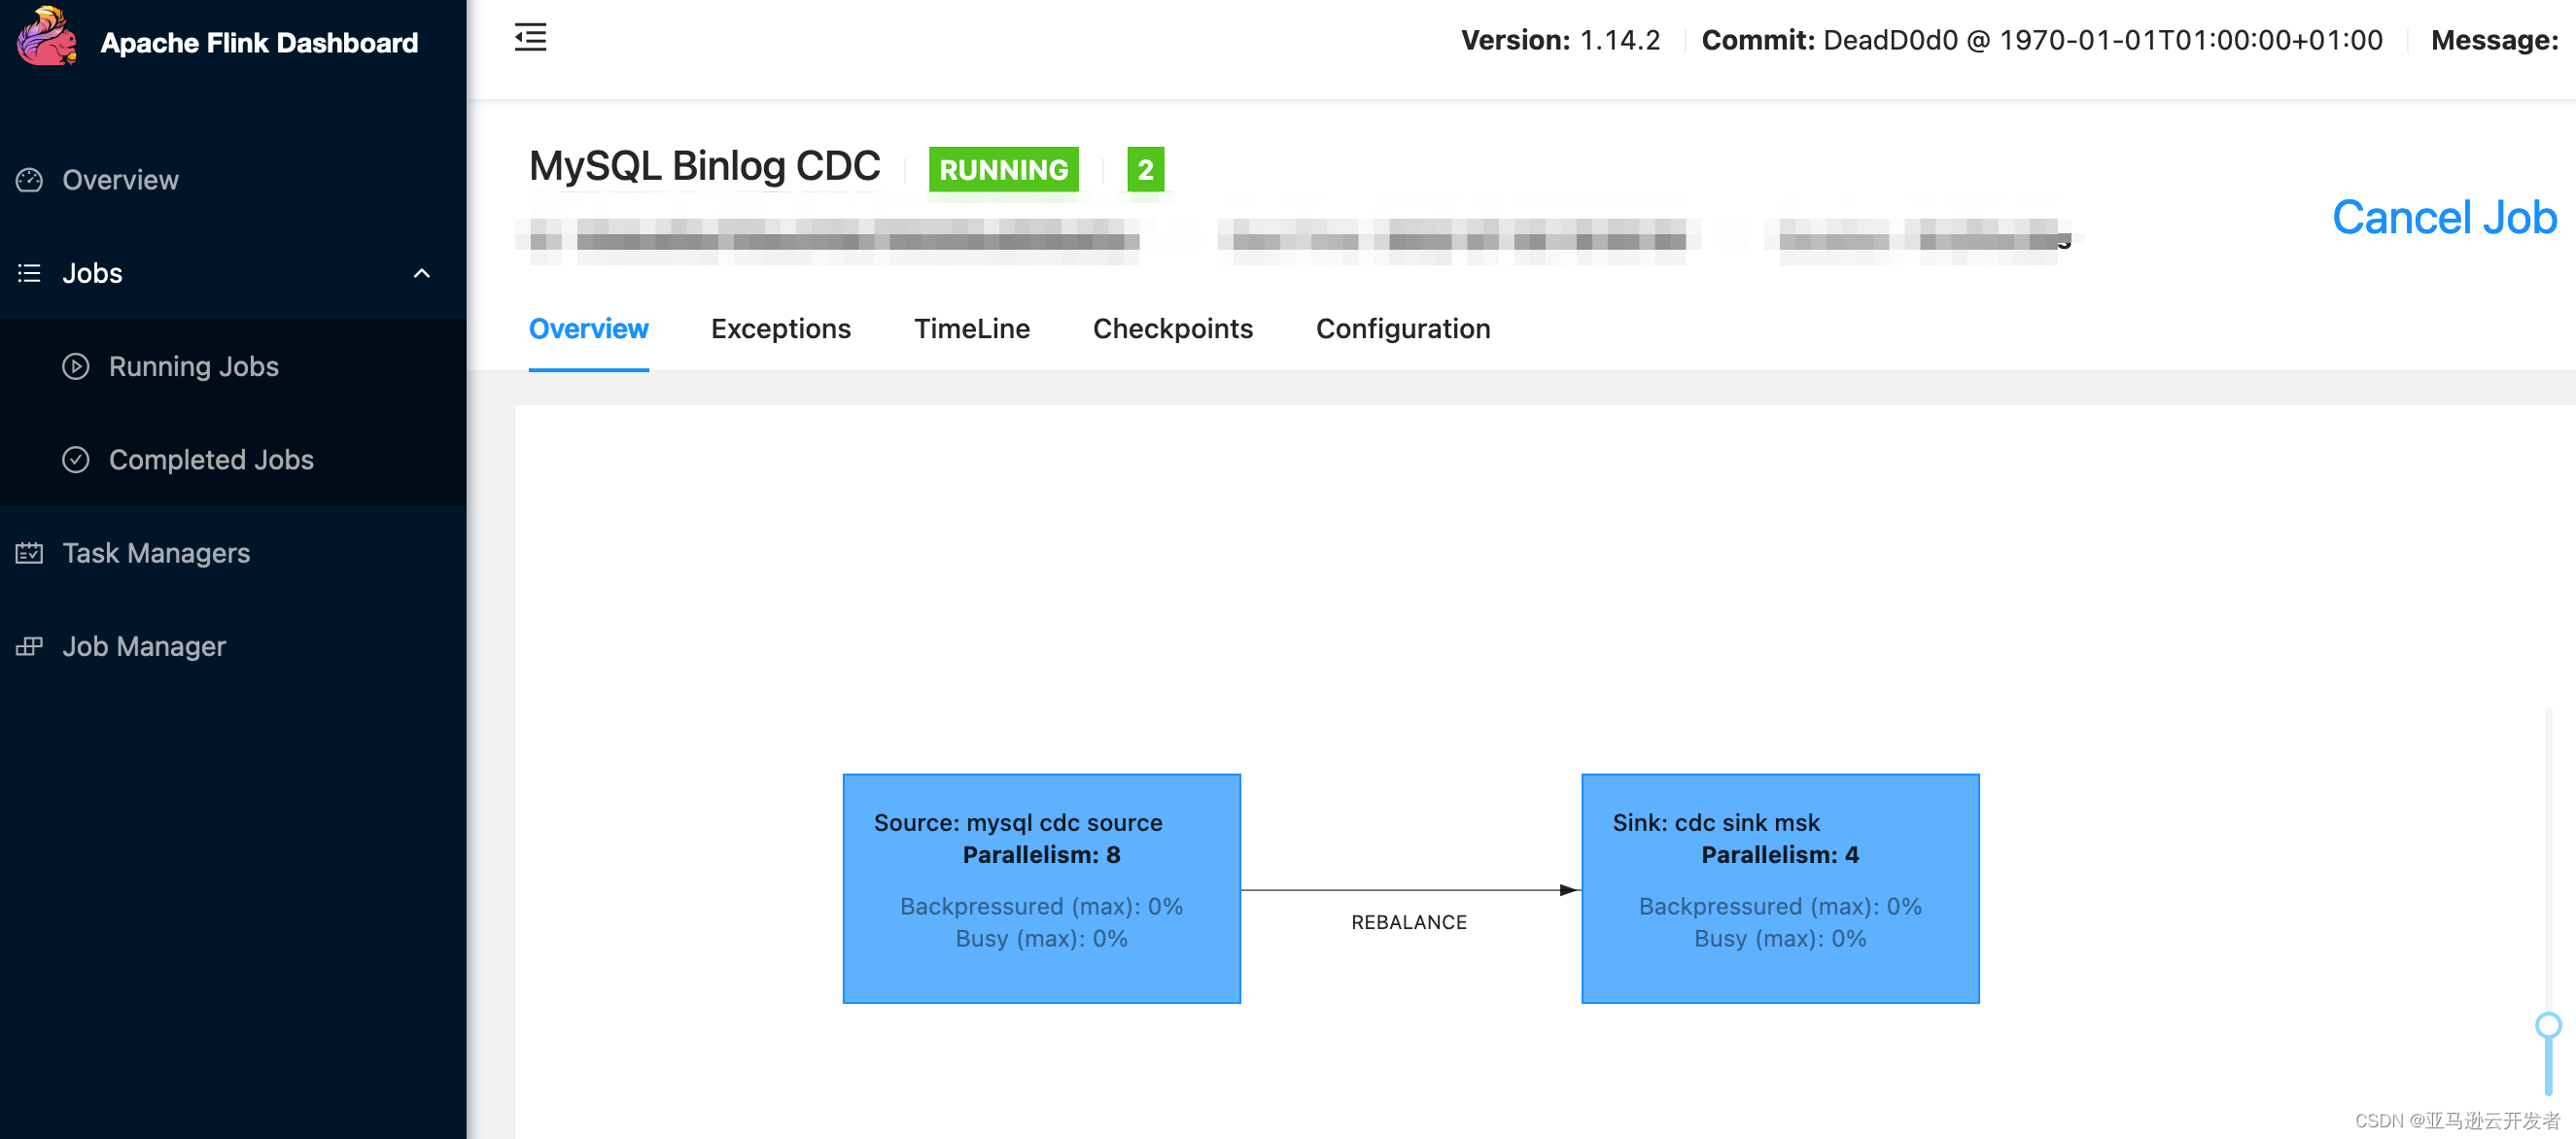The height and width of the screenshot is (1139, 2576).
Task: Click the Cancel Job link
Action: click(2444, 217)
